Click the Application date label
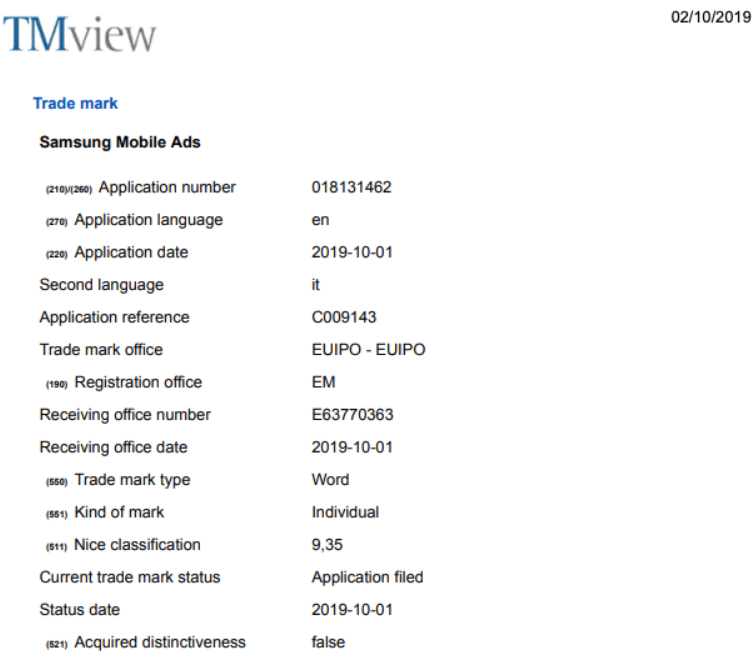The image size is (756, 657). [131, 253]
